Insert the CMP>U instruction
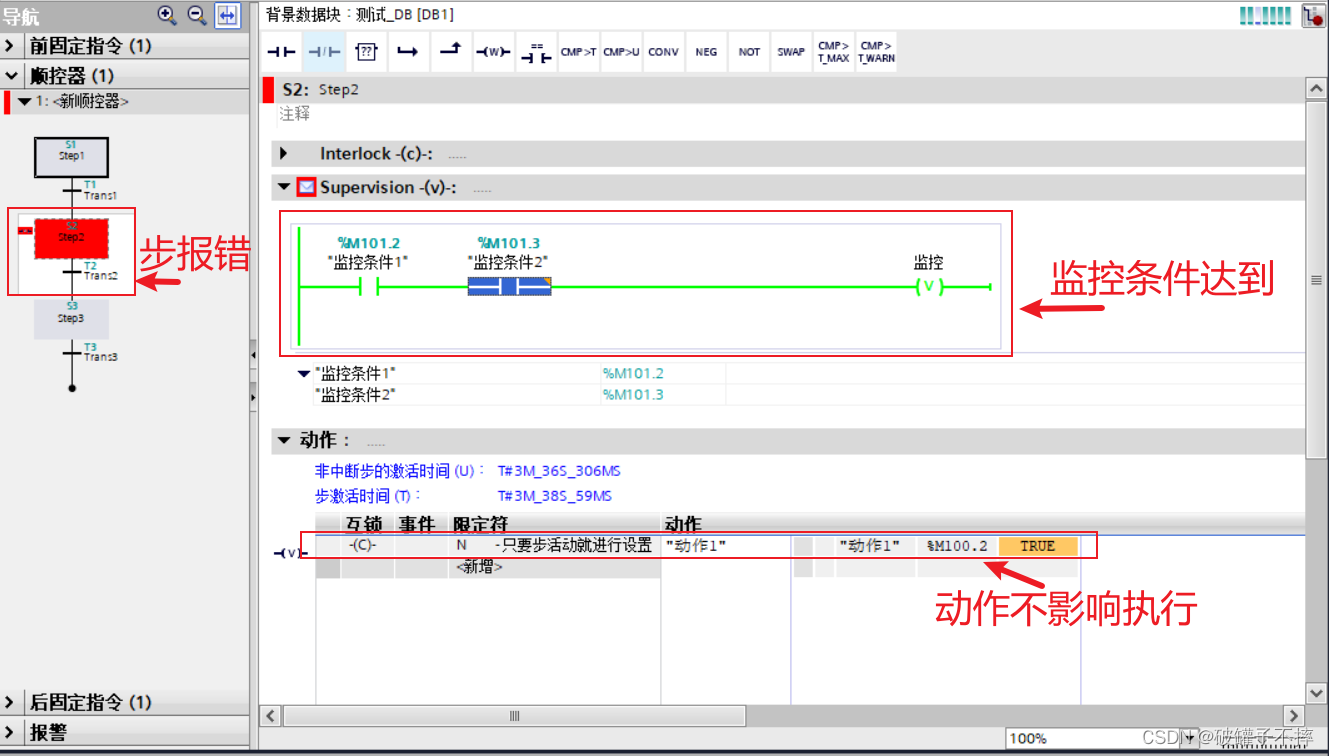1329x756 pixels. click(x=621, y=52)
